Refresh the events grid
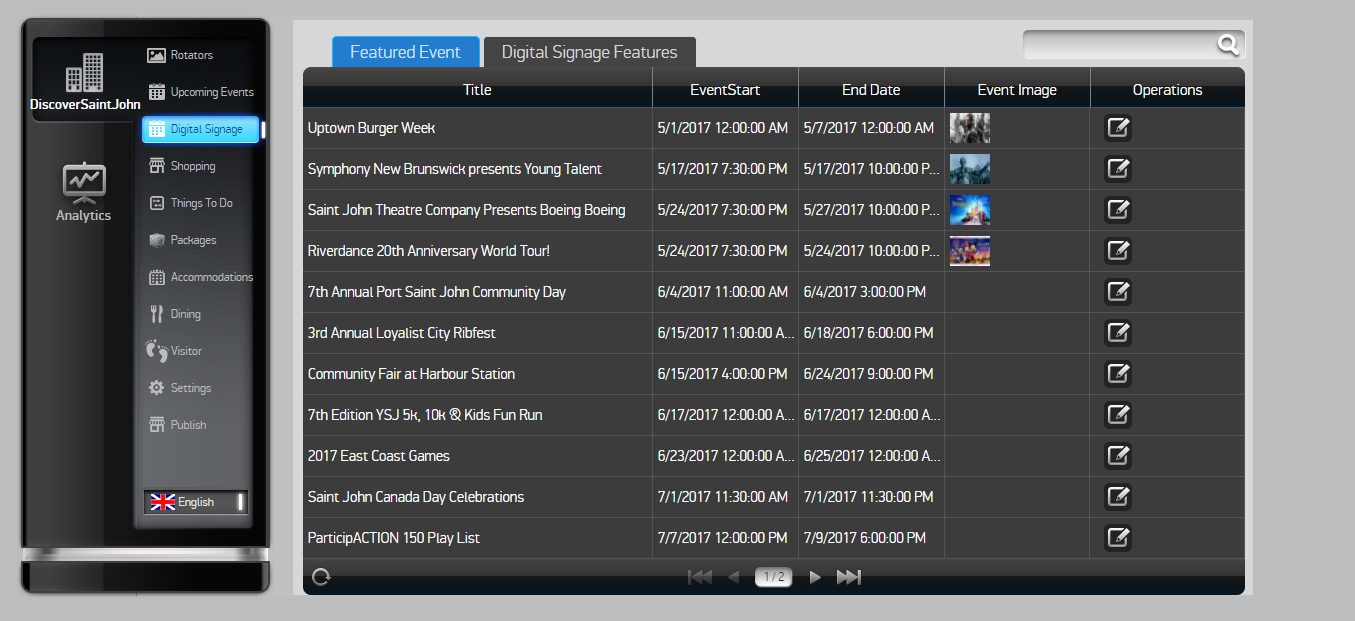Image resolution: width=1355 pixels, height=621 pixels. point(321,577)
